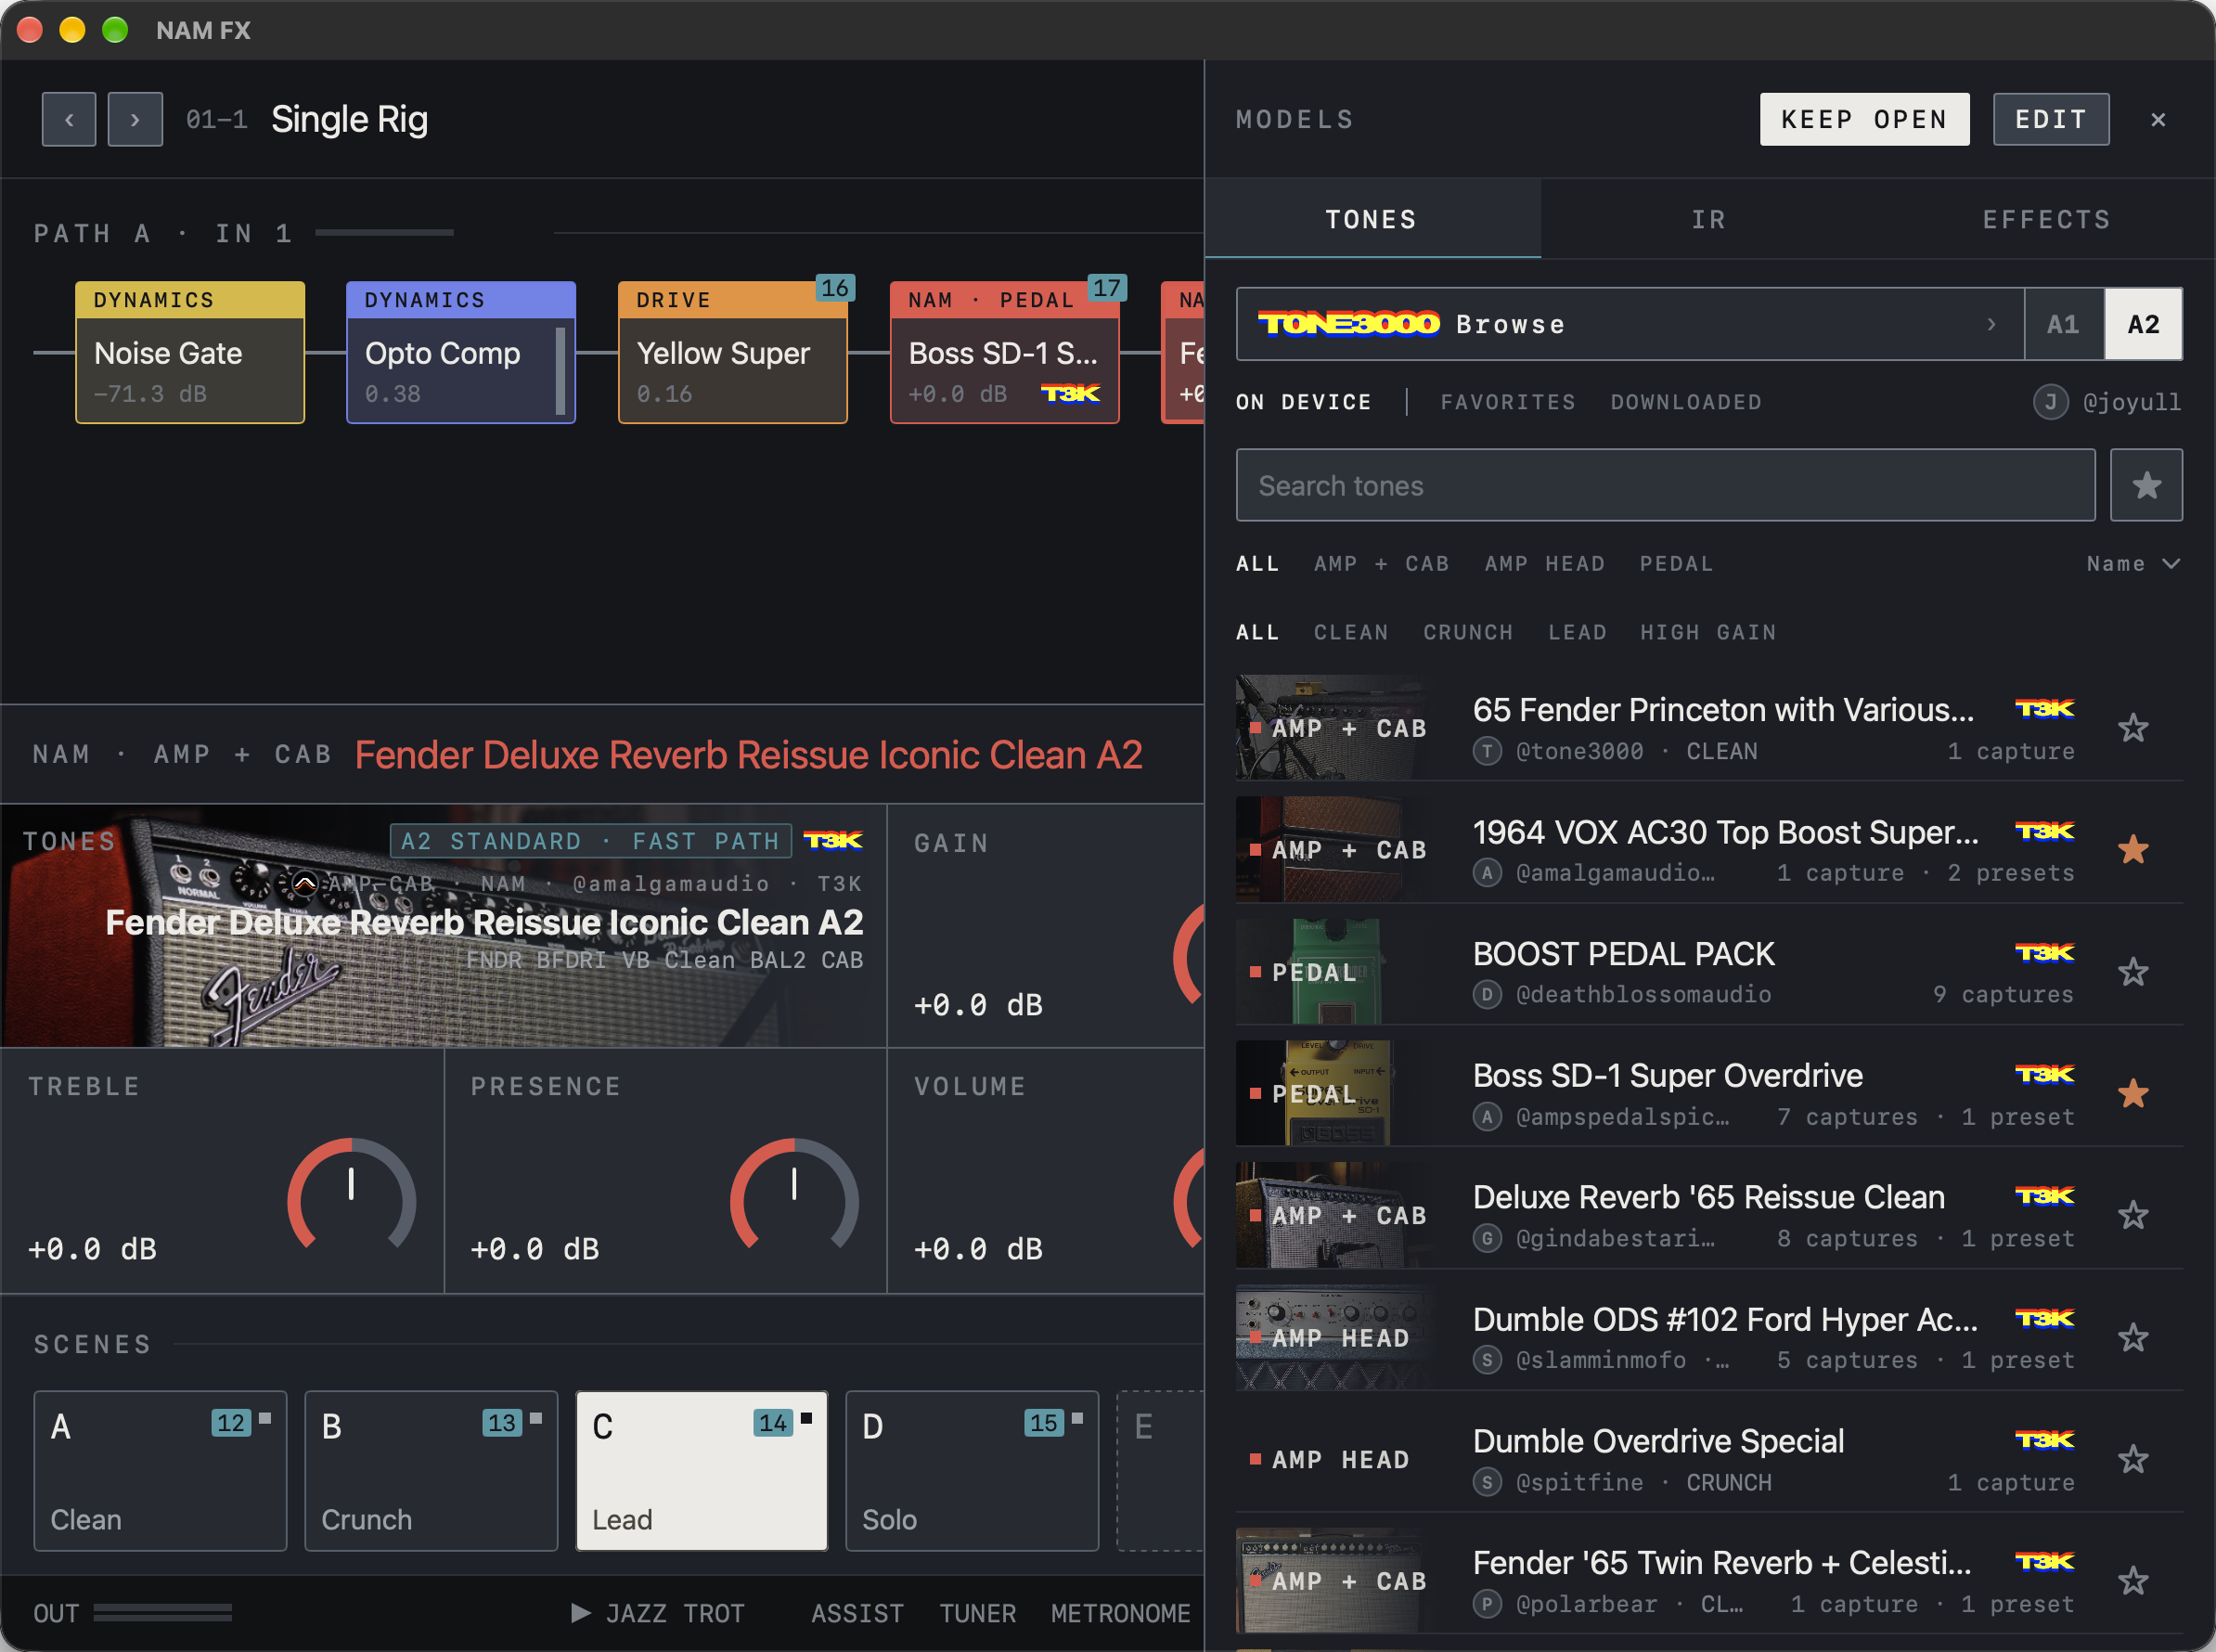Open the ASSIST tool
Image resolution: width=2216 pixels, height=1652 pixels.
pyautogui.click(x=857, y=1613)
